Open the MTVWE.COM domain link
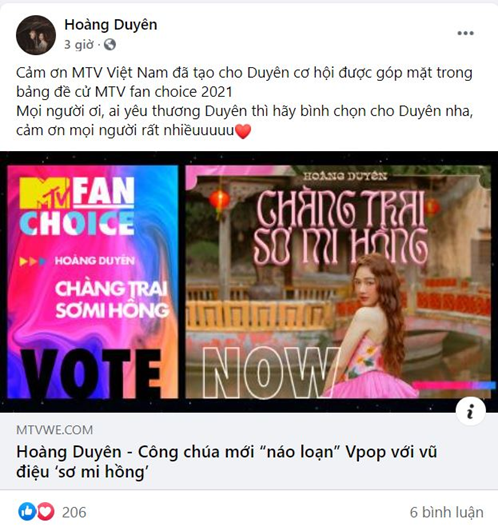 [55, 430]
